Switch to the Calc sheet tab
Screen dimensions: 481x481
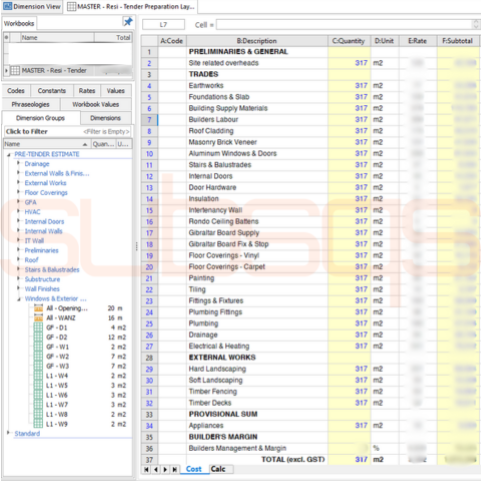tap(218, 469)
